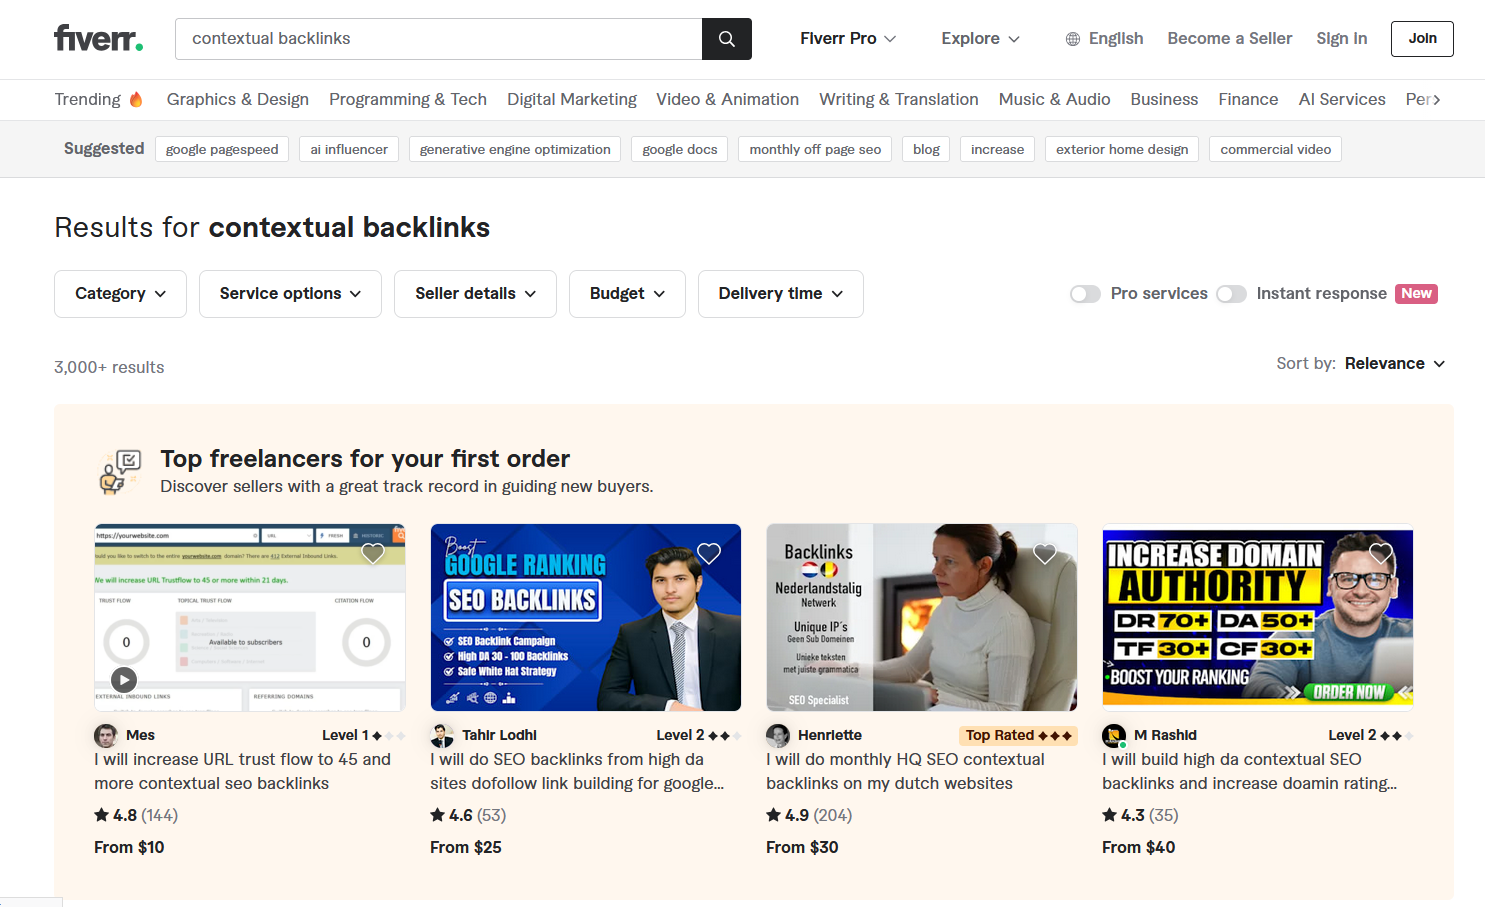Viewport: 1485px width, 907px height.
Task: Click the Sign in link
Action: tap(1342, 39)
